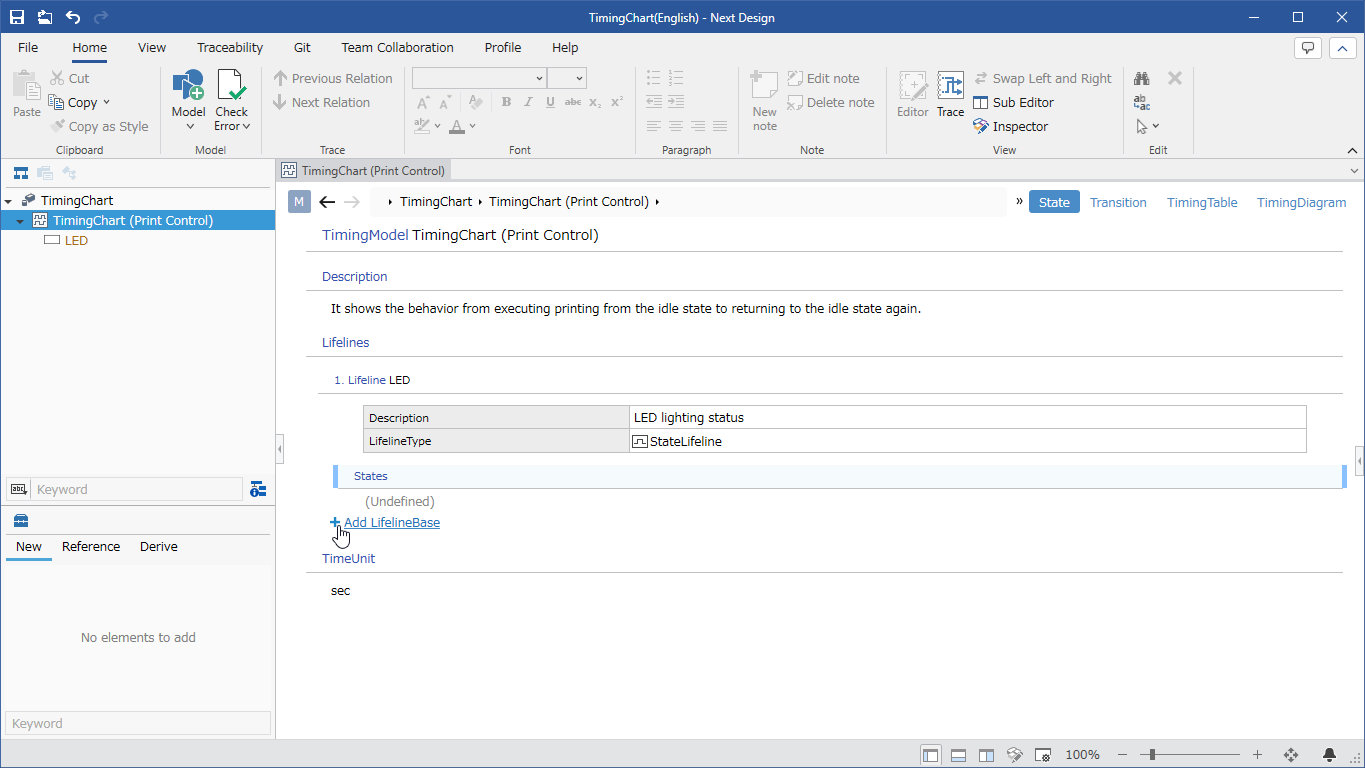Viewport: 1365px width, 768px height.
Task: Click the fit-to-page arrows icon in status bar
Action: 1291,755
